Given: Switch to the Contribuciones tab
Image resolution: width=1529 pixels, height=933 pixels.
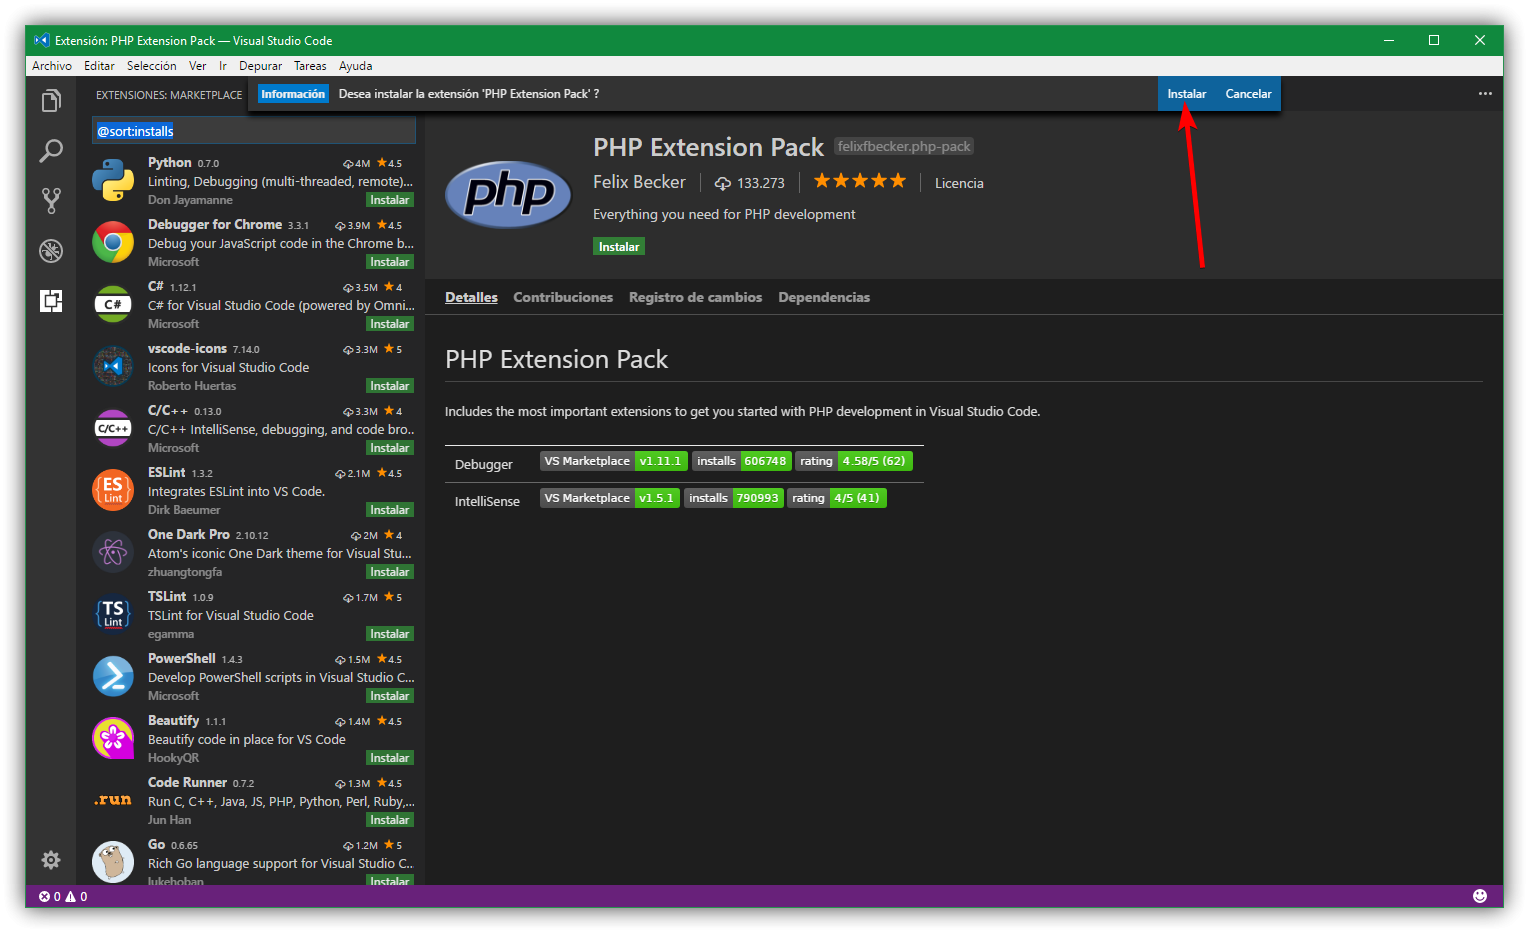Looking at the screenshot, I should click(563, 297).
